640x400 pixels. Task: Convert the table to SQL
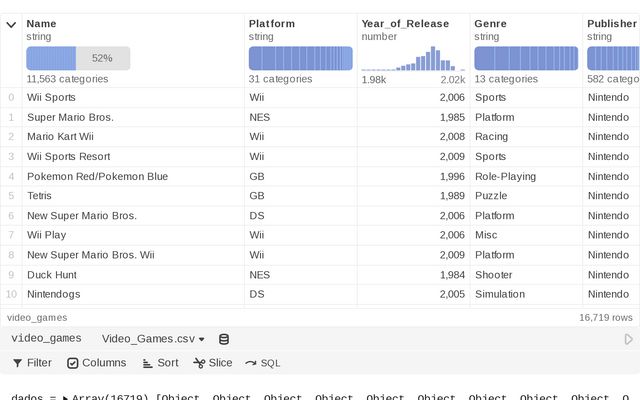tap(262, 363)
